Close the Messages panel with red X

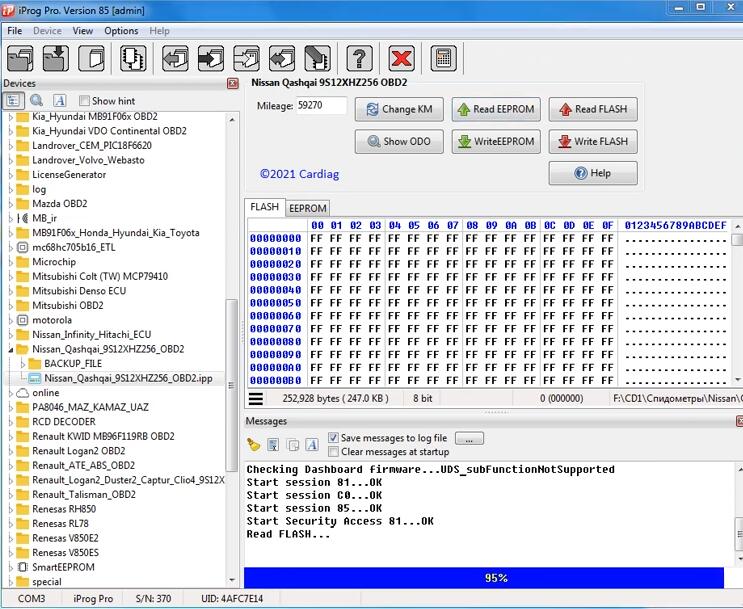740,421
